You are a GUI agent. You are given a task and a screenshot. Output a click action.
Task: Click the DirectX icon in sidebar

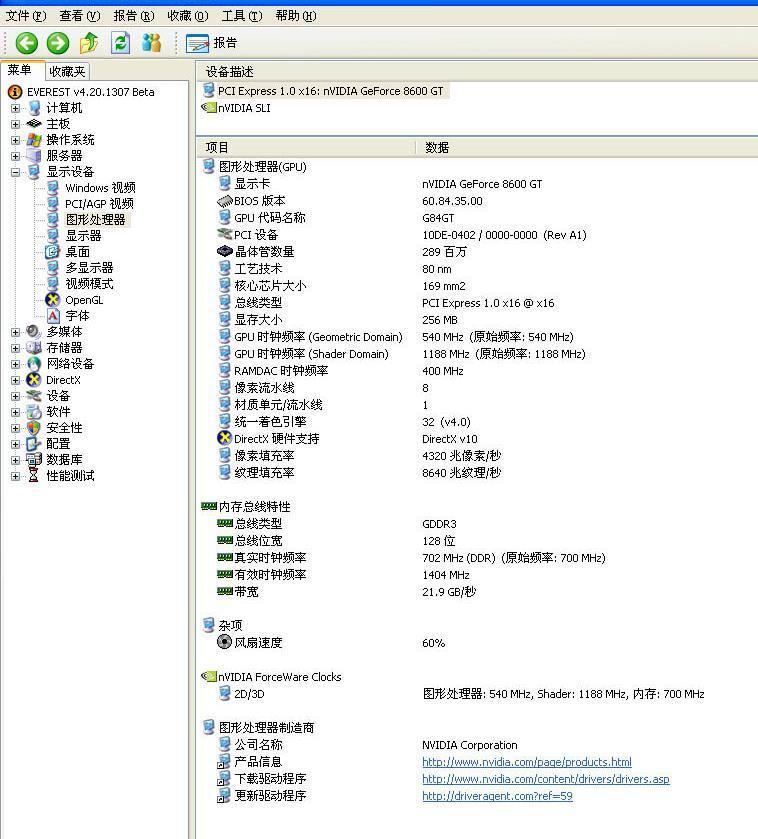click(34, 380)
